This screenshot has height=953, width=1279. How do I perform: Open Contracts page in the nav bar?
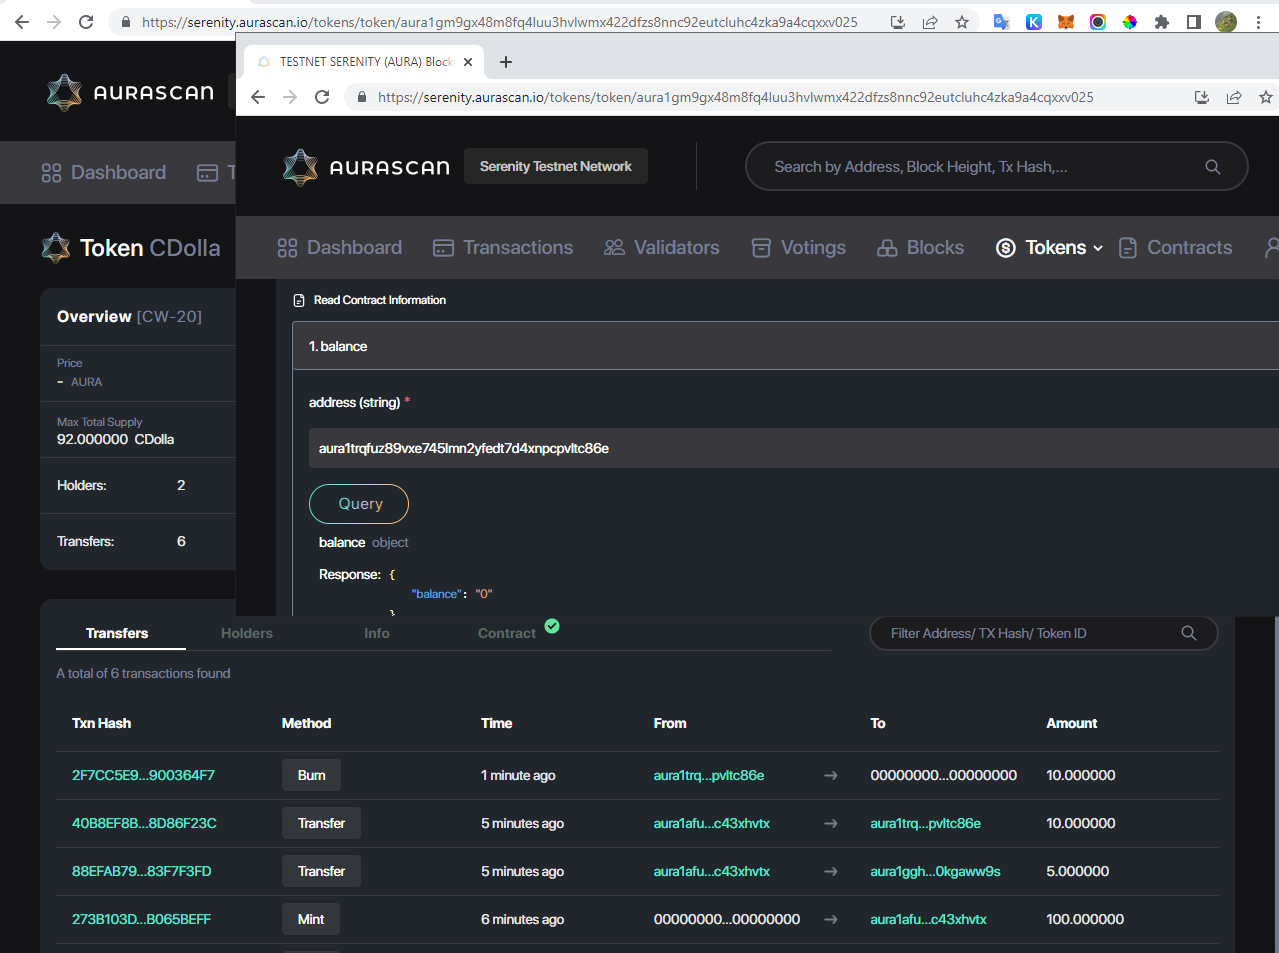(x=1175, y=248)
